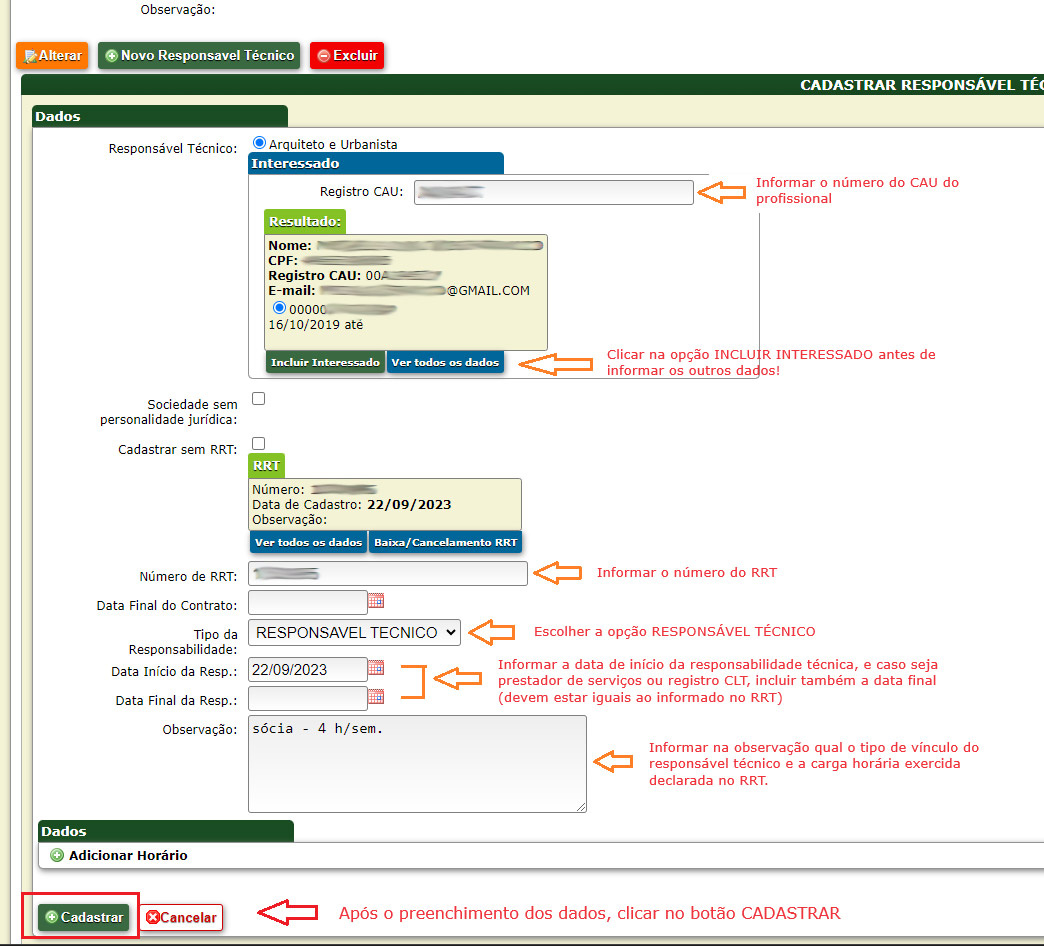The image size is (1044, 946).
Task: Open calendar picker for Data Final do Contrato
Action: [376, 601]
